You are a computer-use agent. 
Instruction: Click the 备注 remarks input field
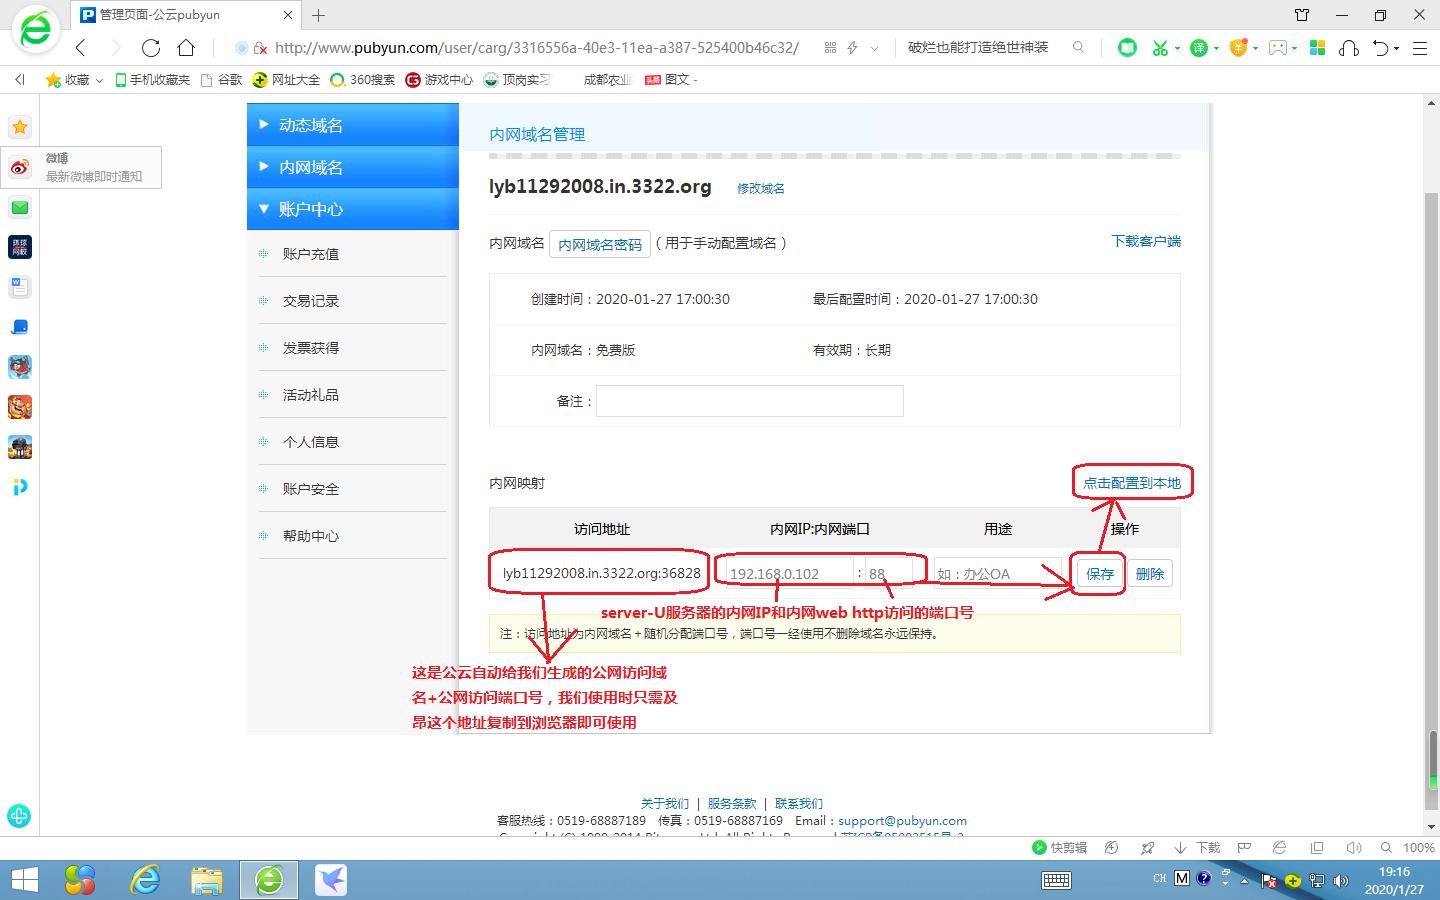(x=748, y=401)
